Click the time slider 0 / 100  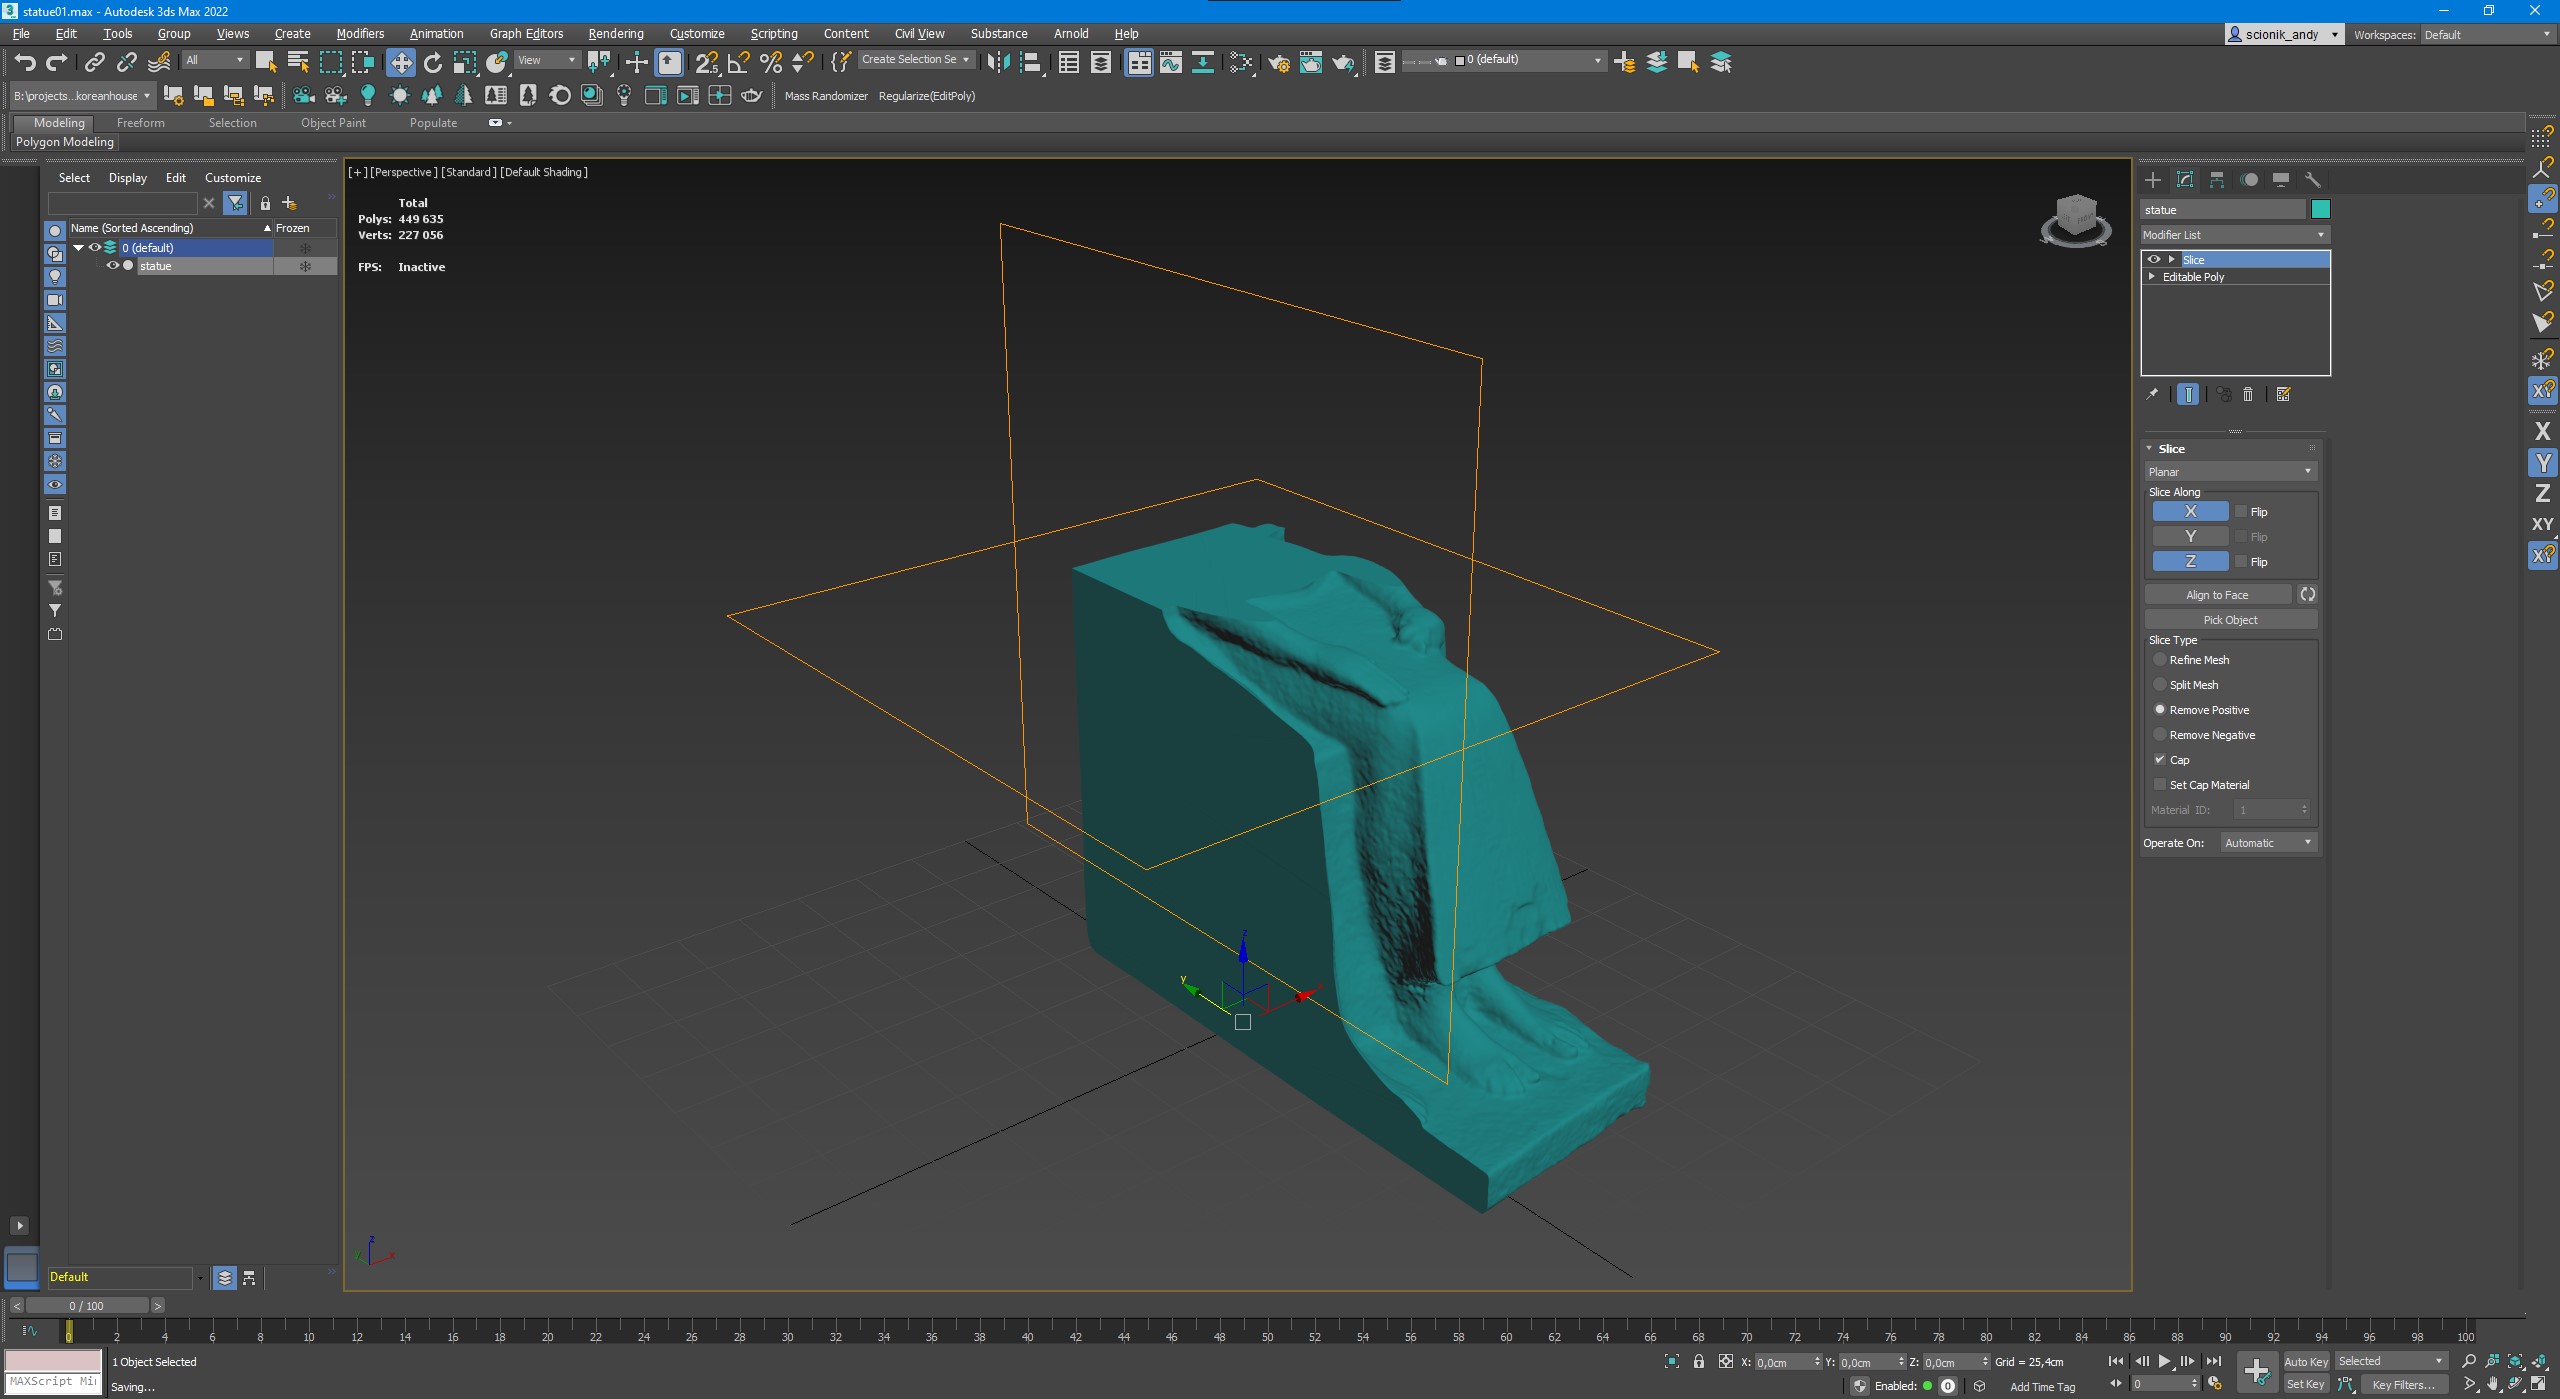[87, 1305]
